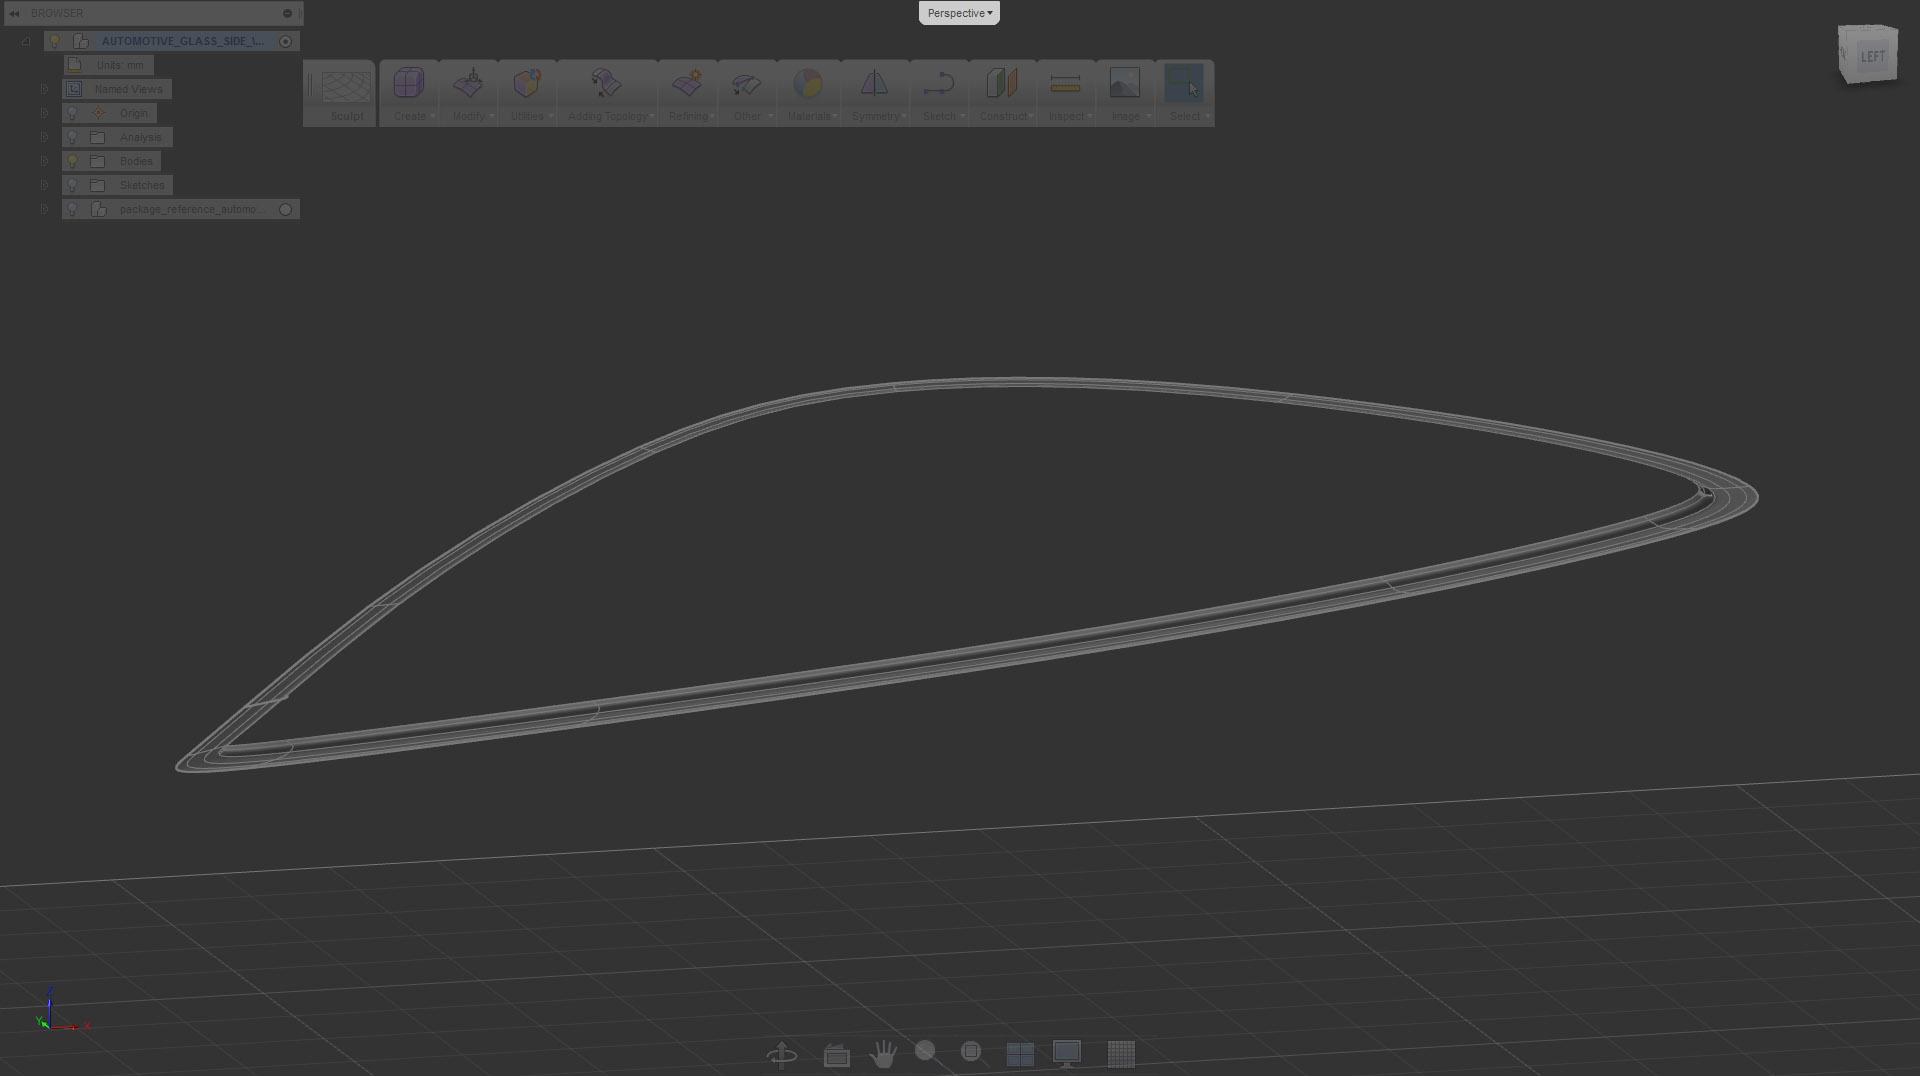Click the ViewCube LEFT face
Image resolution: width=1920 pixels, height=1076 pixels.
(x=1872, y=56)
